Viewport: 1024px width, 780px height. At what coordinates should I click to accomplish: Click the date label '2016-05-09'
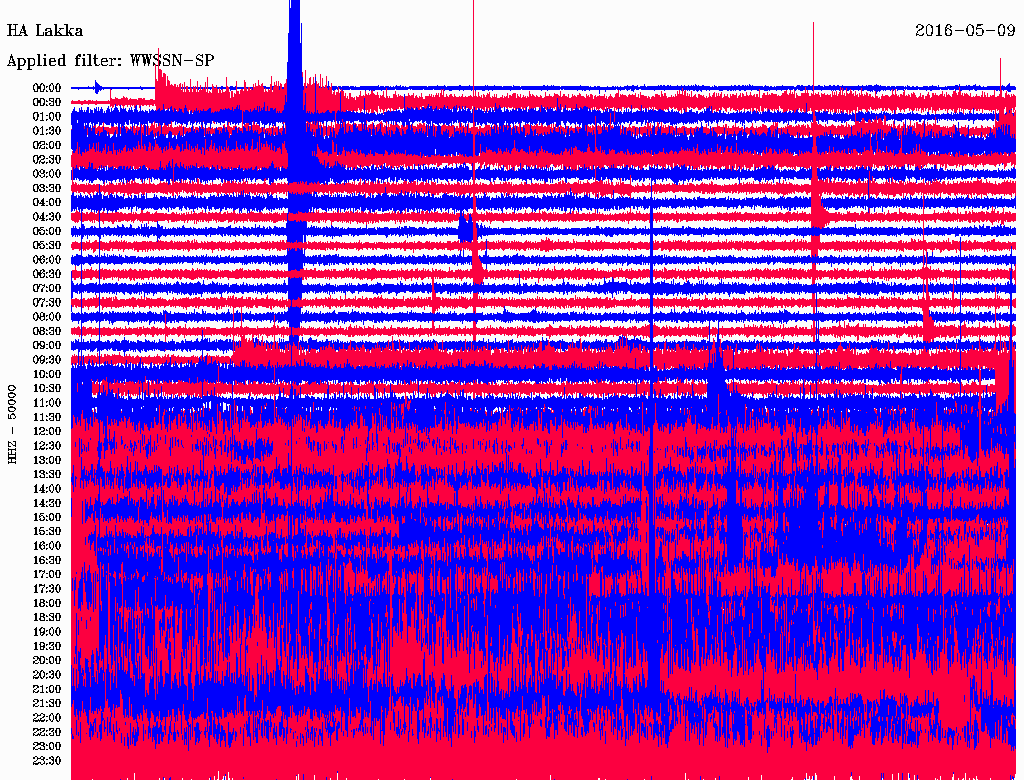(965, 31)
